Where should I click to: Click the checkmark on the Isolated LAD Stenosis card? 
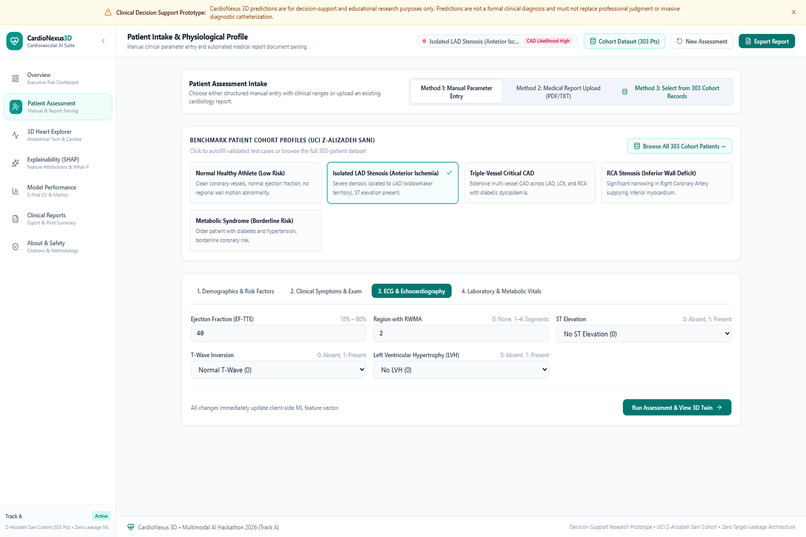[449, 173]
